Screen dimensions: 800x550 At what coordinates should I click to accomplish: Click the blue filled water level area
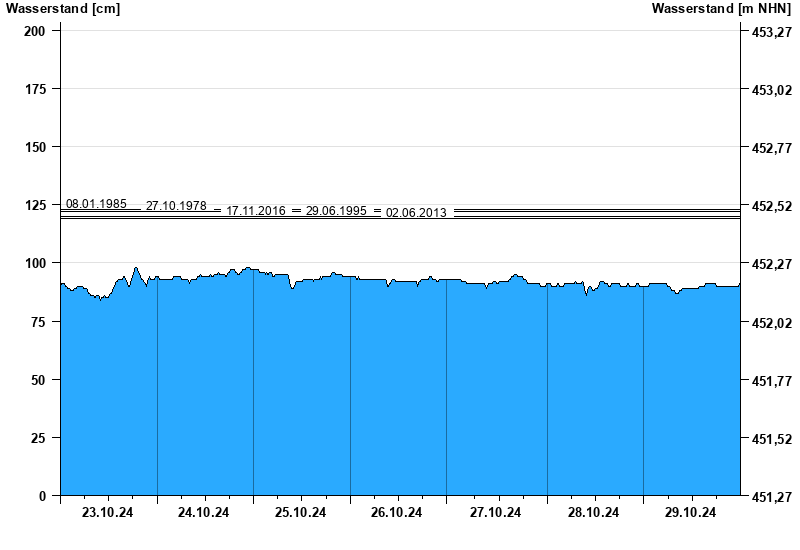[400, 400]
